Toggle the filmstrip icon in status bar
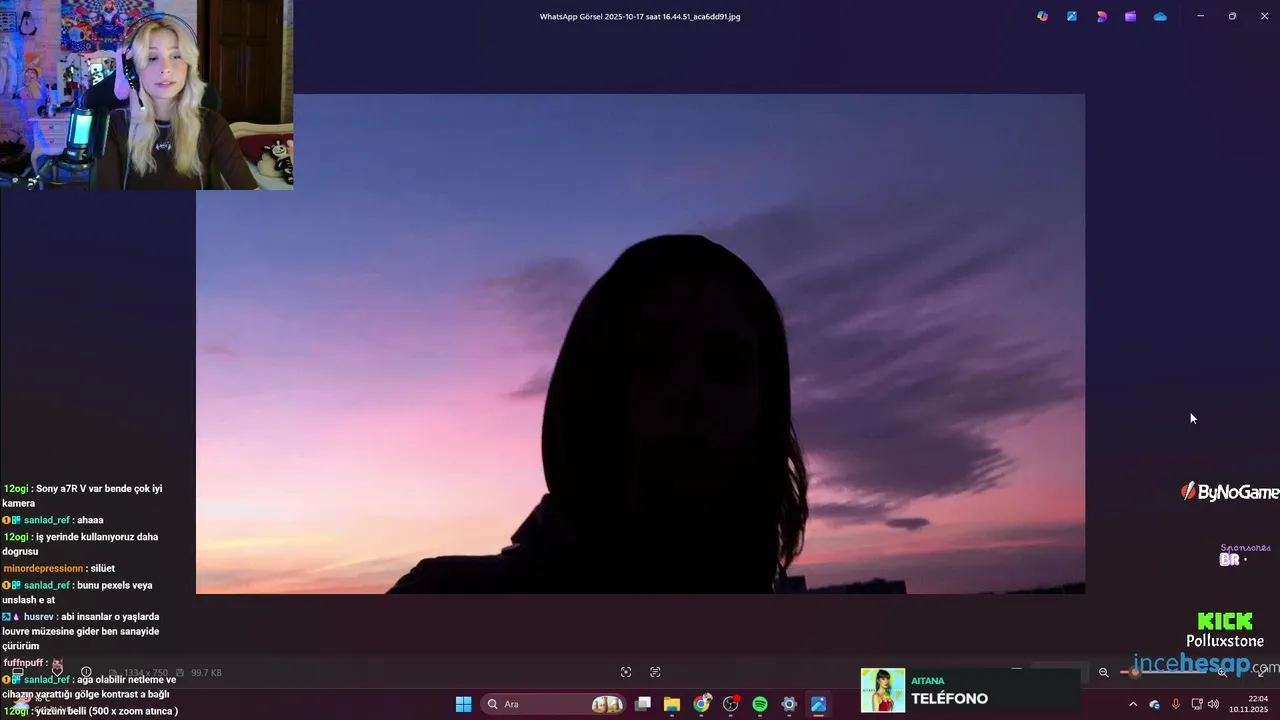Image resolution: width=1280 pixels, height=720 pixels. pyautogui.click(x=17, y=672)
